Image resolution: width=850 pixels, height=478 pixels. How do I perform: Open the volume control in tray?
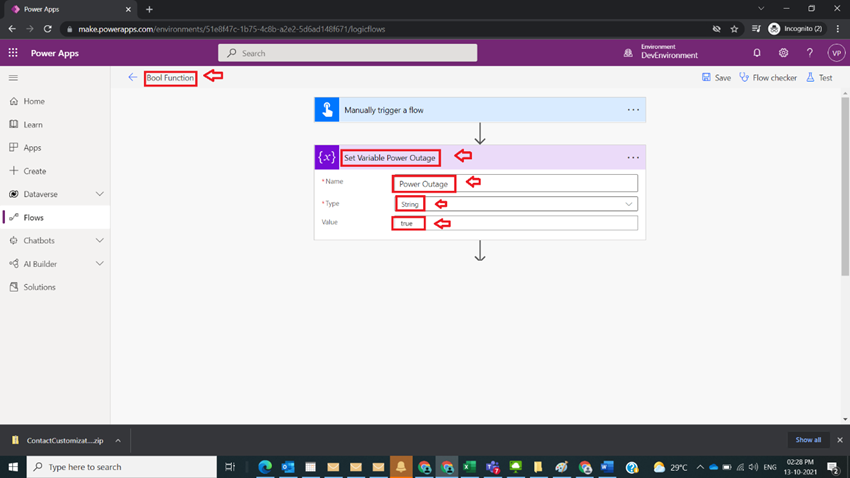point(754,467)
